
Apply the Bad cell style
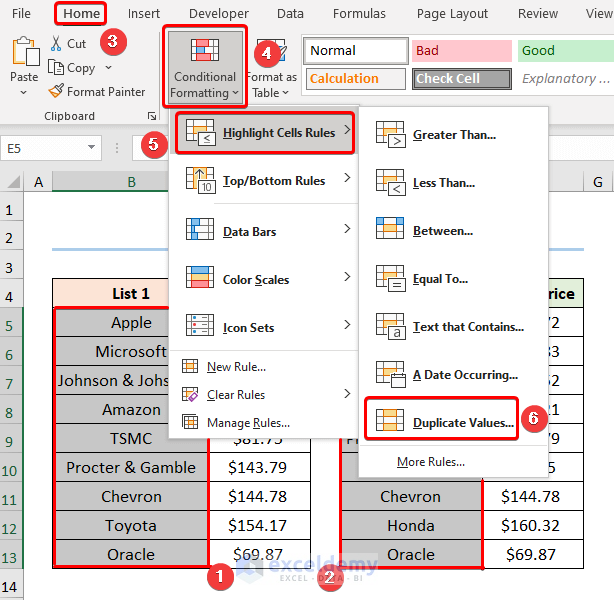[462, 51]
